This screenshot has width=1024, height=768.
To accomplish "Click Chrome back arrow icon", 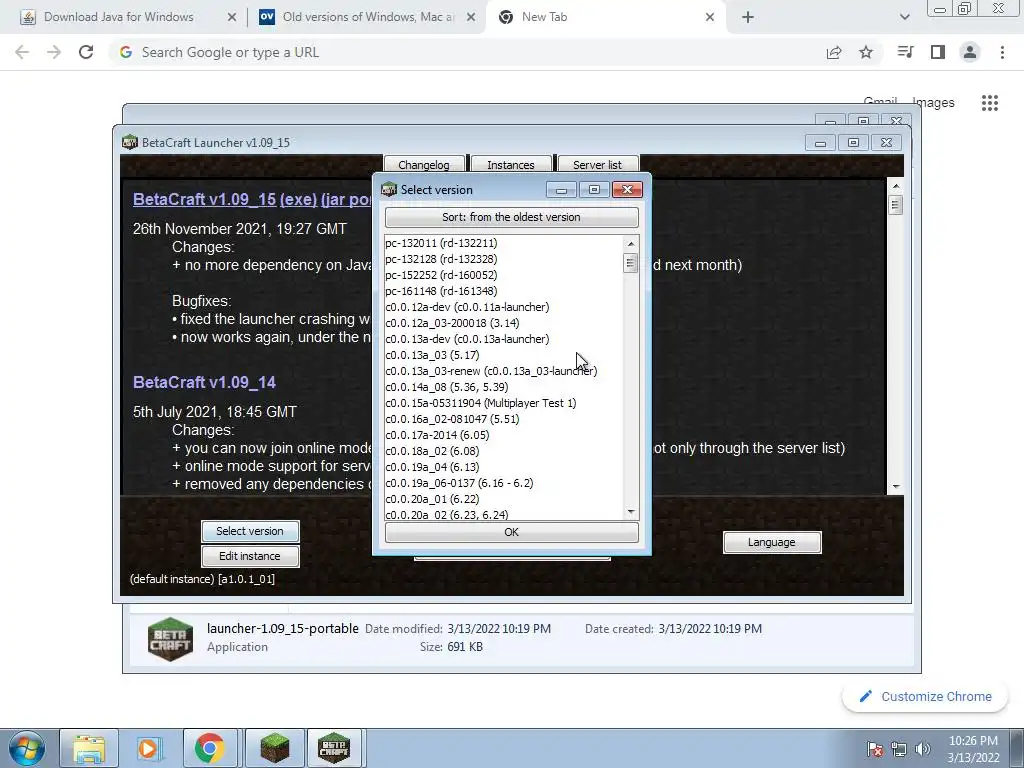I will coord(22,52).
